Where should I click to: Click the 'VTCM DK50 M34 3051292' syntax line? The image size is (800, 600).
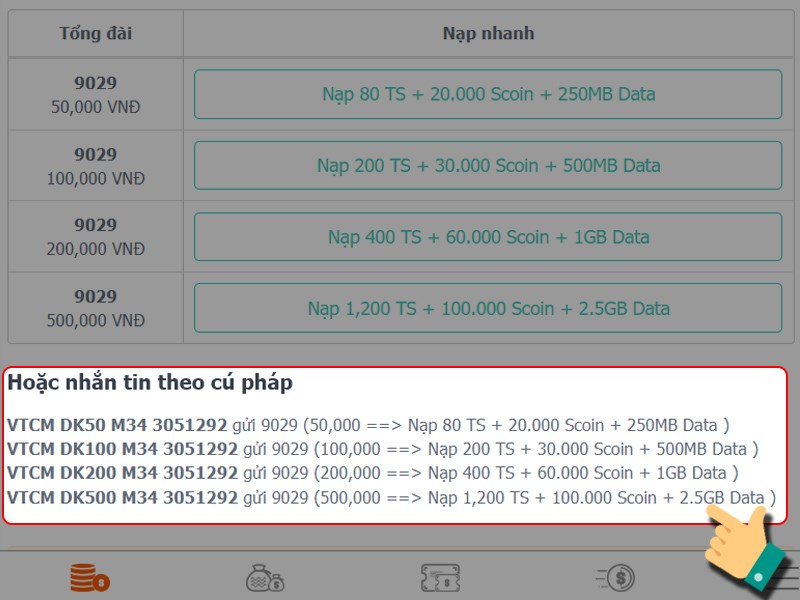click(x=368, y=425)
